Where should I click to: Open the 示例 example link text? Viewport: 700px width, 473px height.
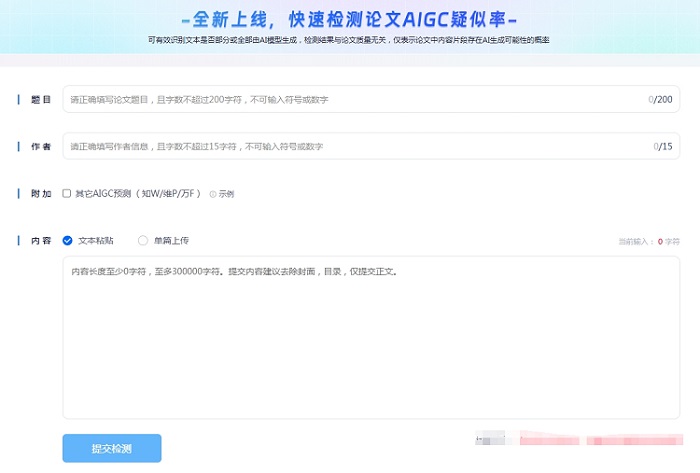coord(226,194)
